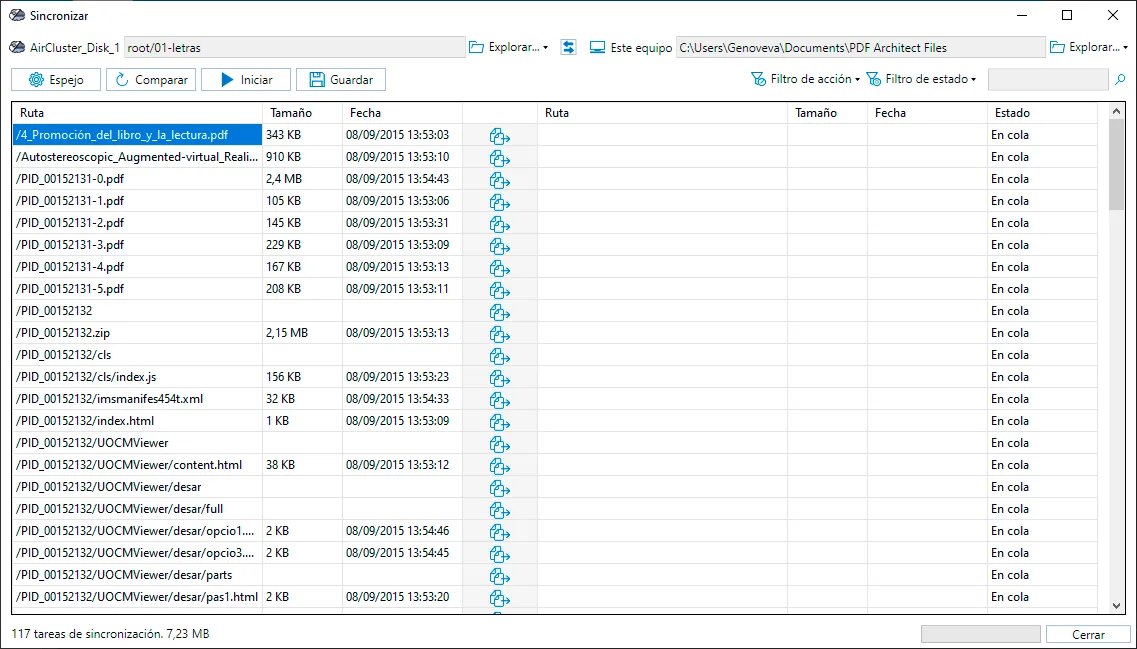The width and height of the screenshot is (1137, 649).
Task: Click the filter search text box
Action: pyautogui.click(x=1048, y=80)
